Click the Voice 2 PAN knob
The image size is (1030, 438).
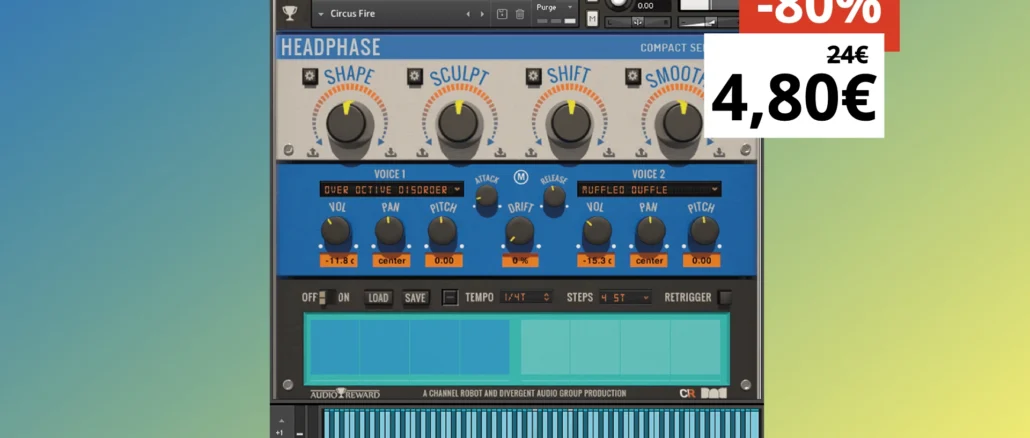point(651,232)
